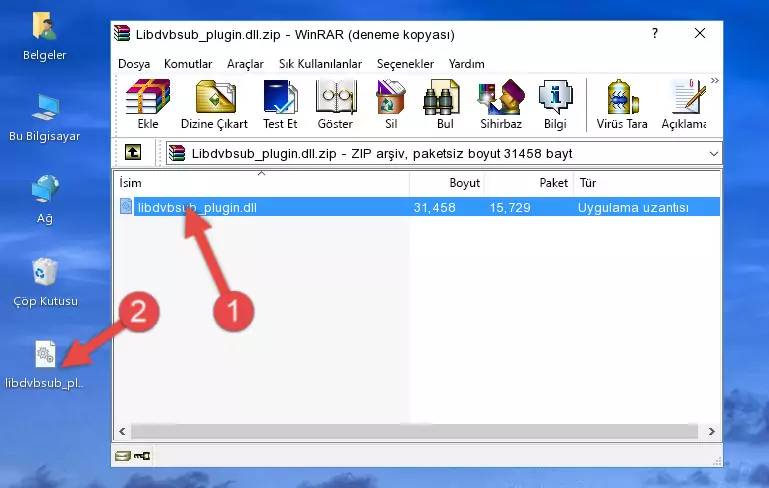Sort by the Boyut column header
The height and width of the screenshot is (488, 769).
[447, 183]
